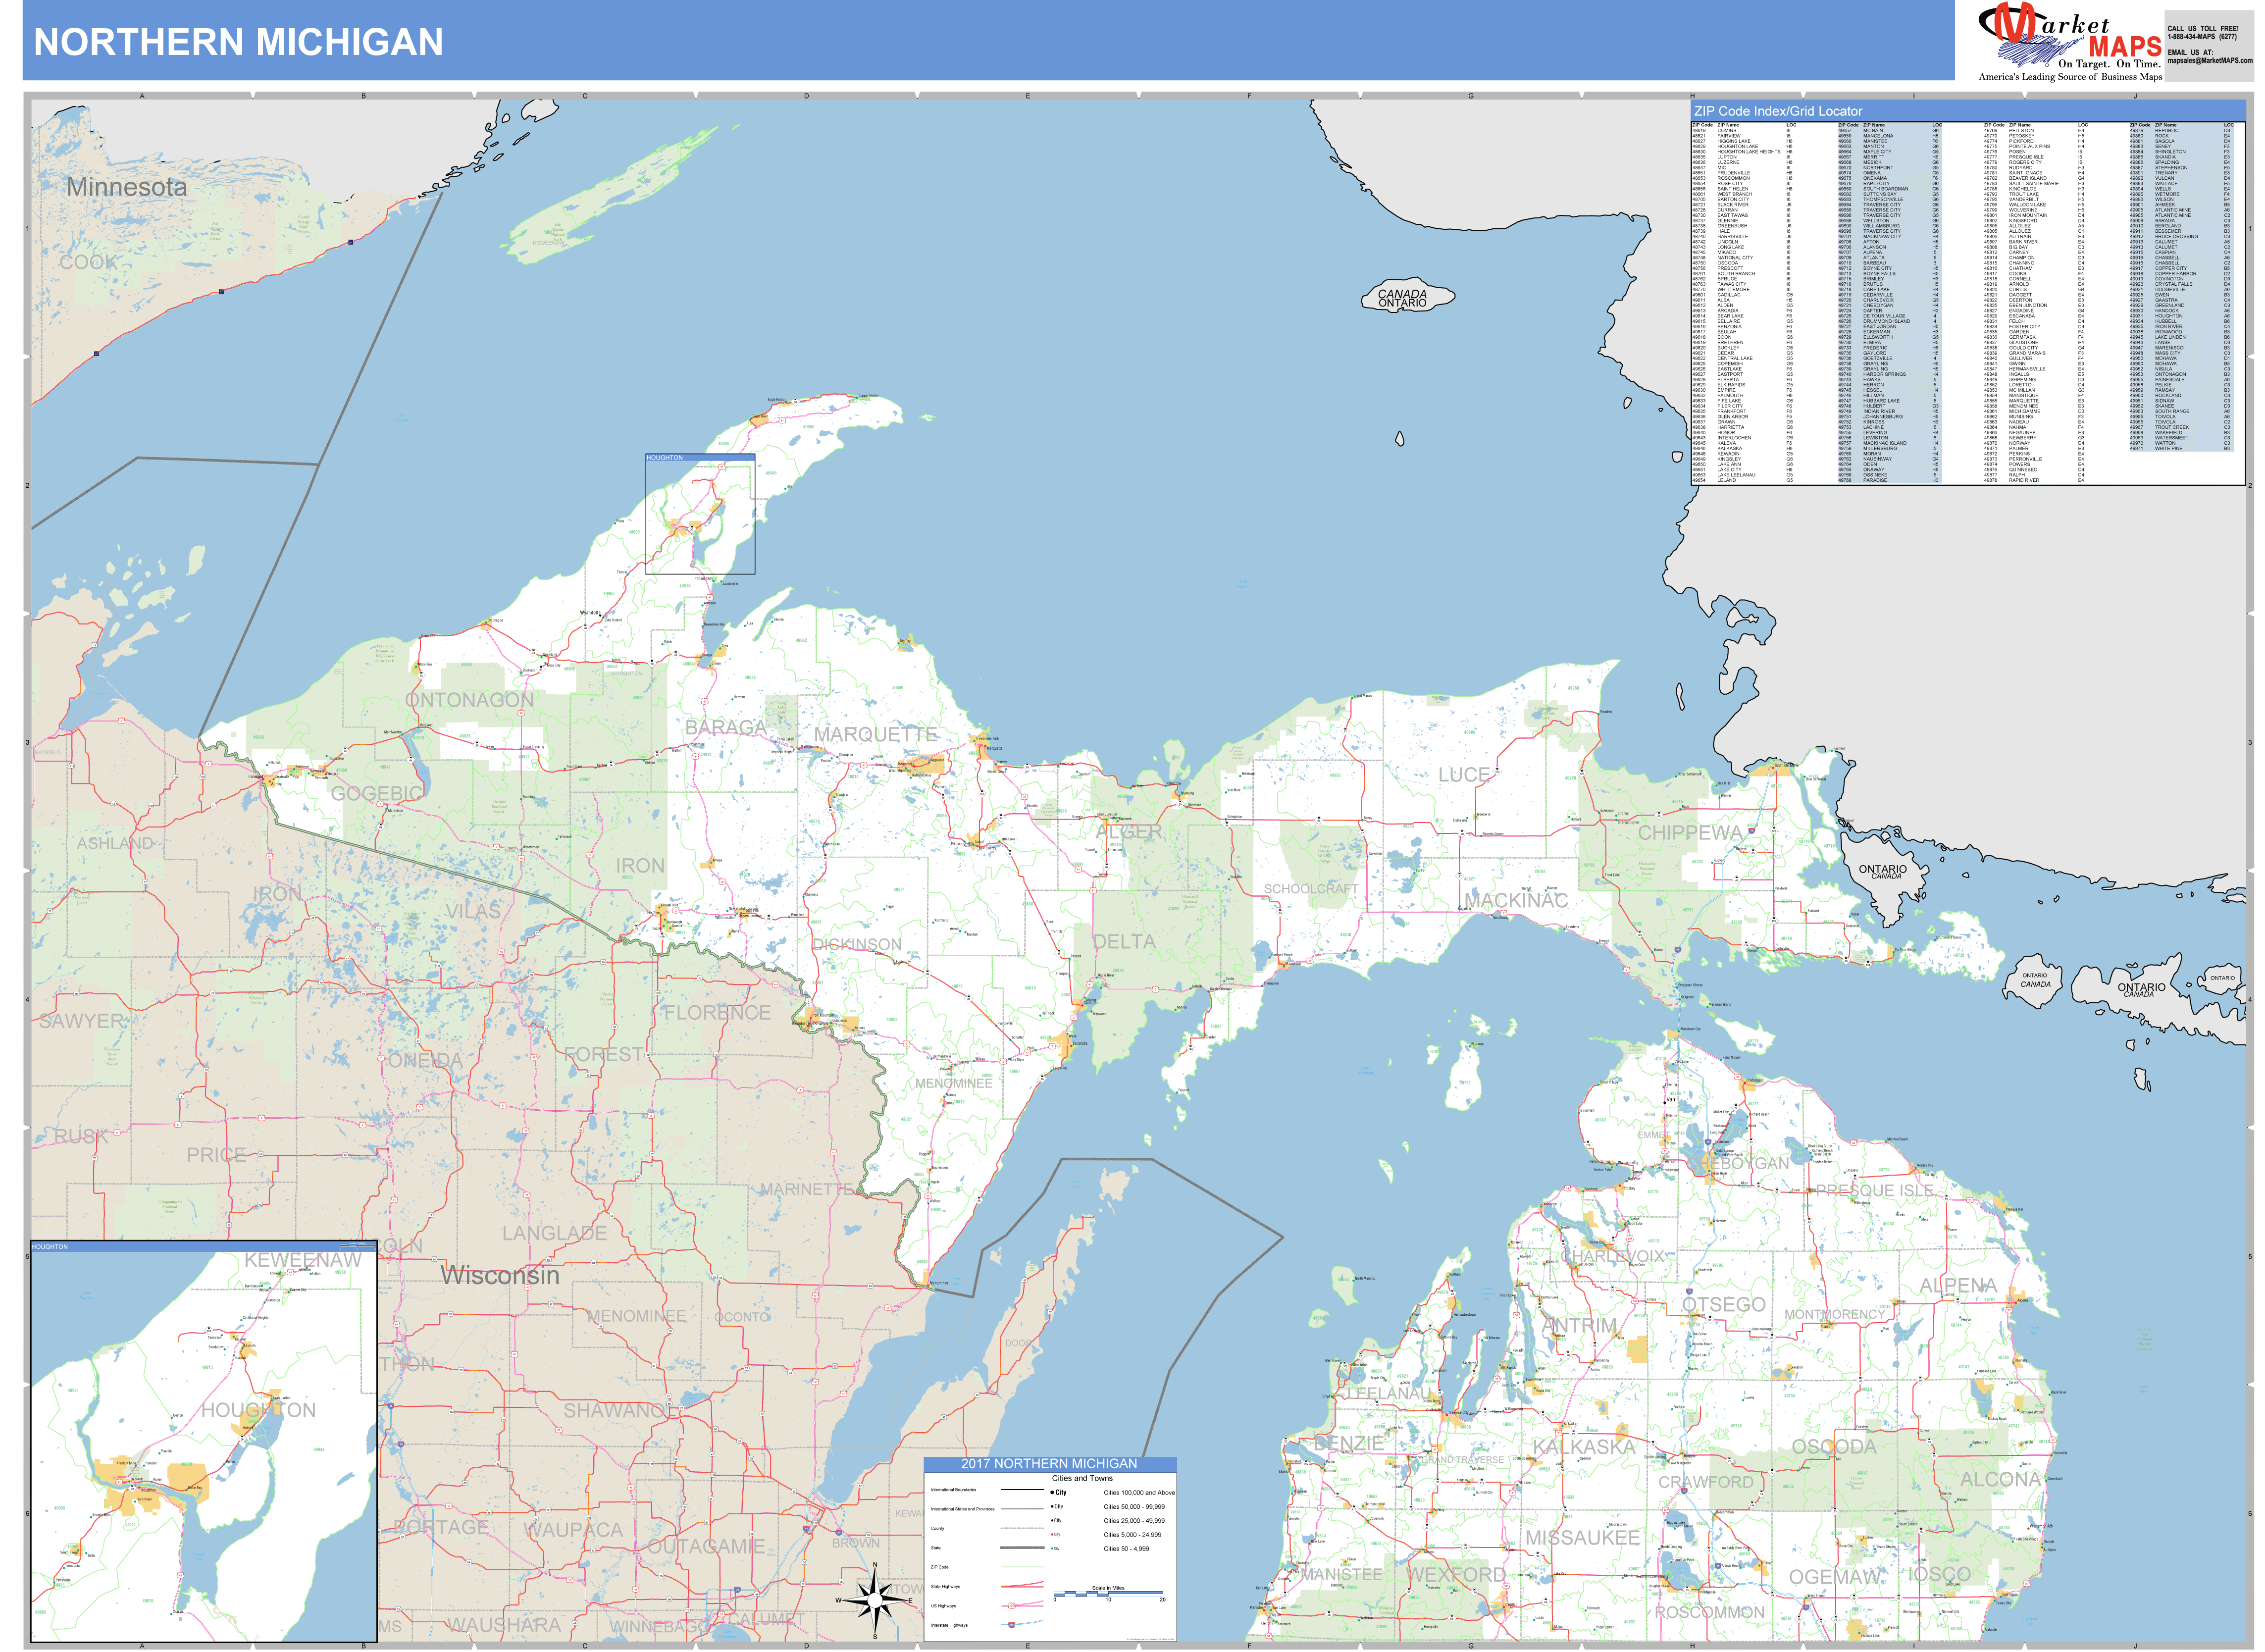Click the CRAWFORD county label
The image size is (2265, 1652).
[x=1706, y=1482]
